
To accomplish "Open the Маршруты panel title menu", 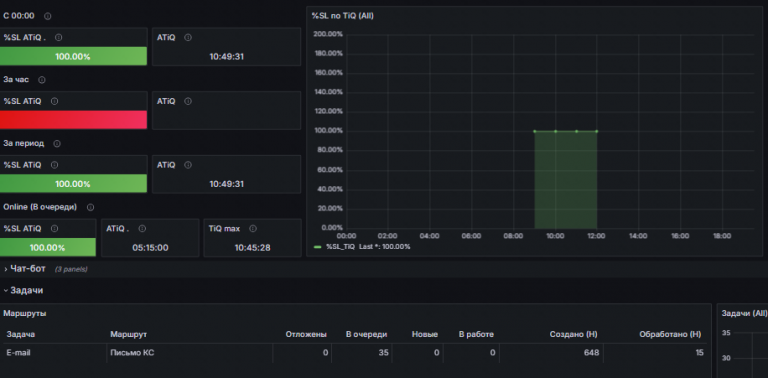I will click(25, 313).
